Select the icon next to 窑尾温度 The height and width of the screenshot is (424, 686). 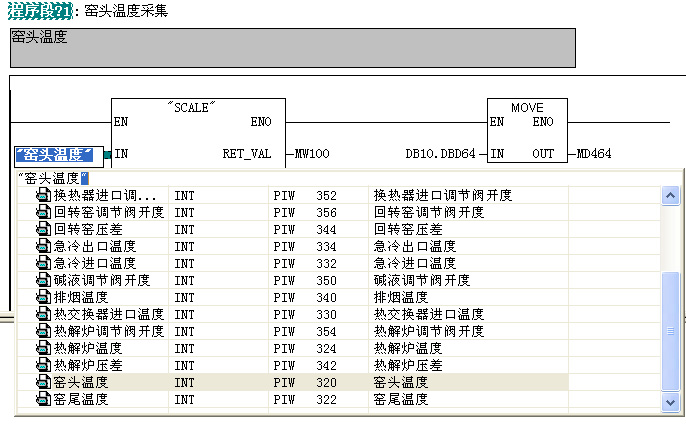pyautogui.click(x=43, y=399)
